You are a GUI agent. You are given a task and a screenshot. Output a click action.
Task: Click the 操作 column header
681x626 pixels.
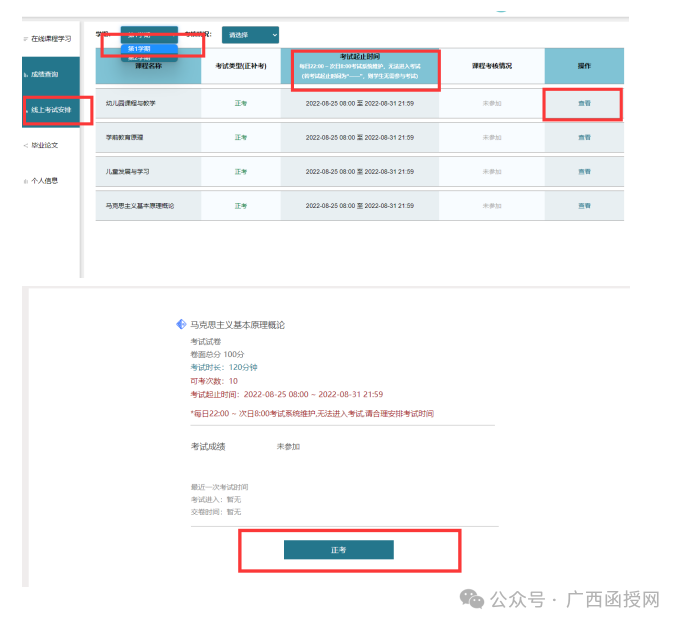tap(584, 66)
